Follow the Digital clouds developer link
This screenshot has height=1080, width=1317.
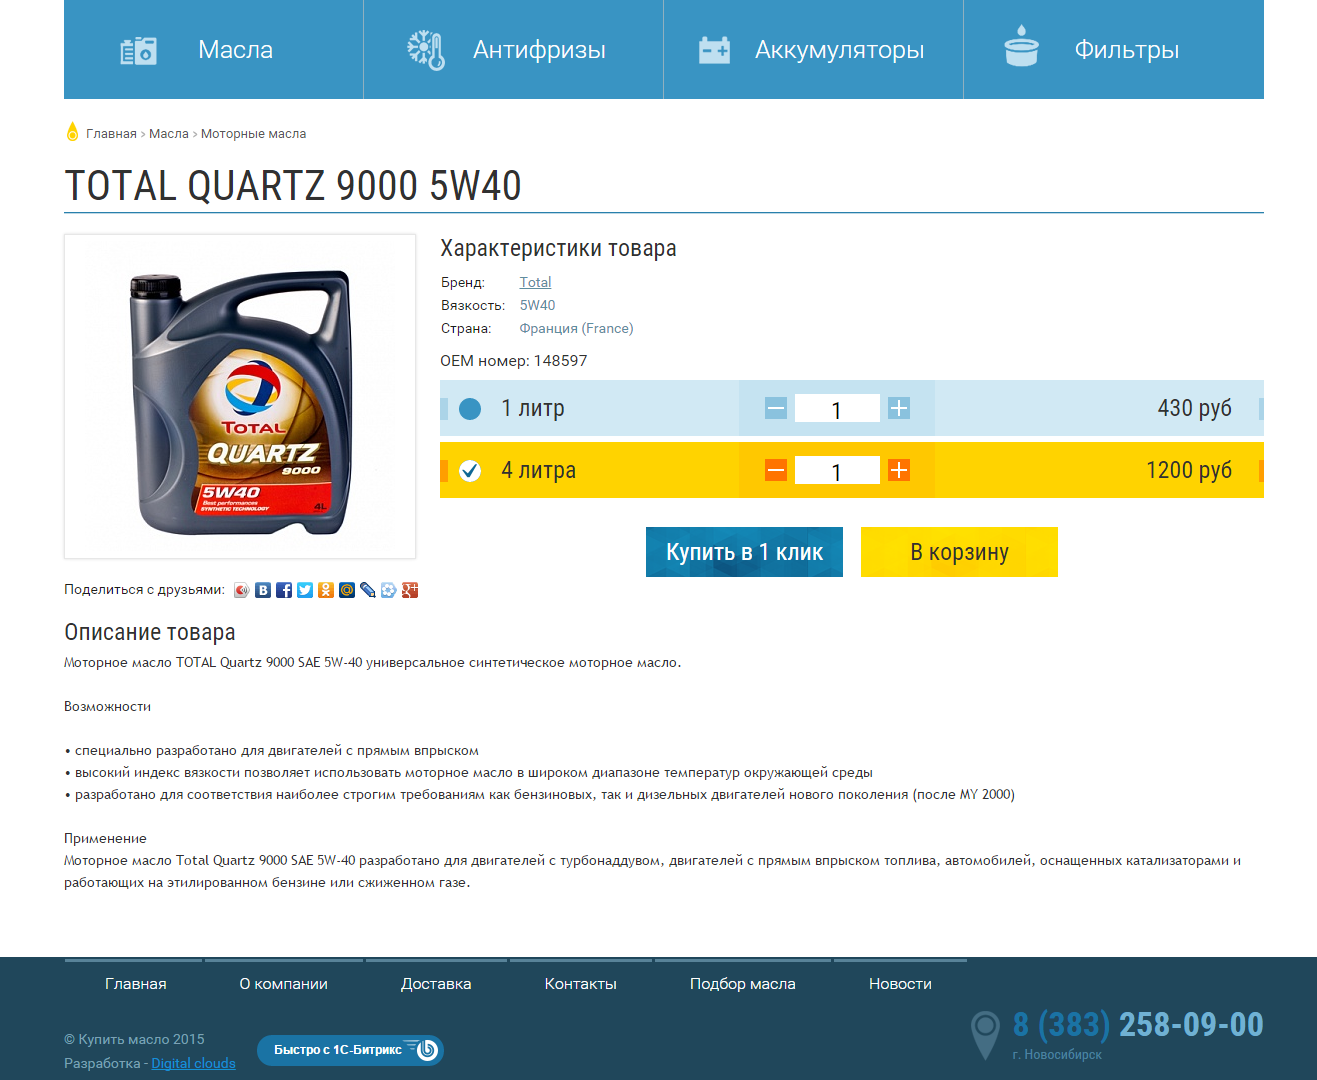tap(194, 1063)
